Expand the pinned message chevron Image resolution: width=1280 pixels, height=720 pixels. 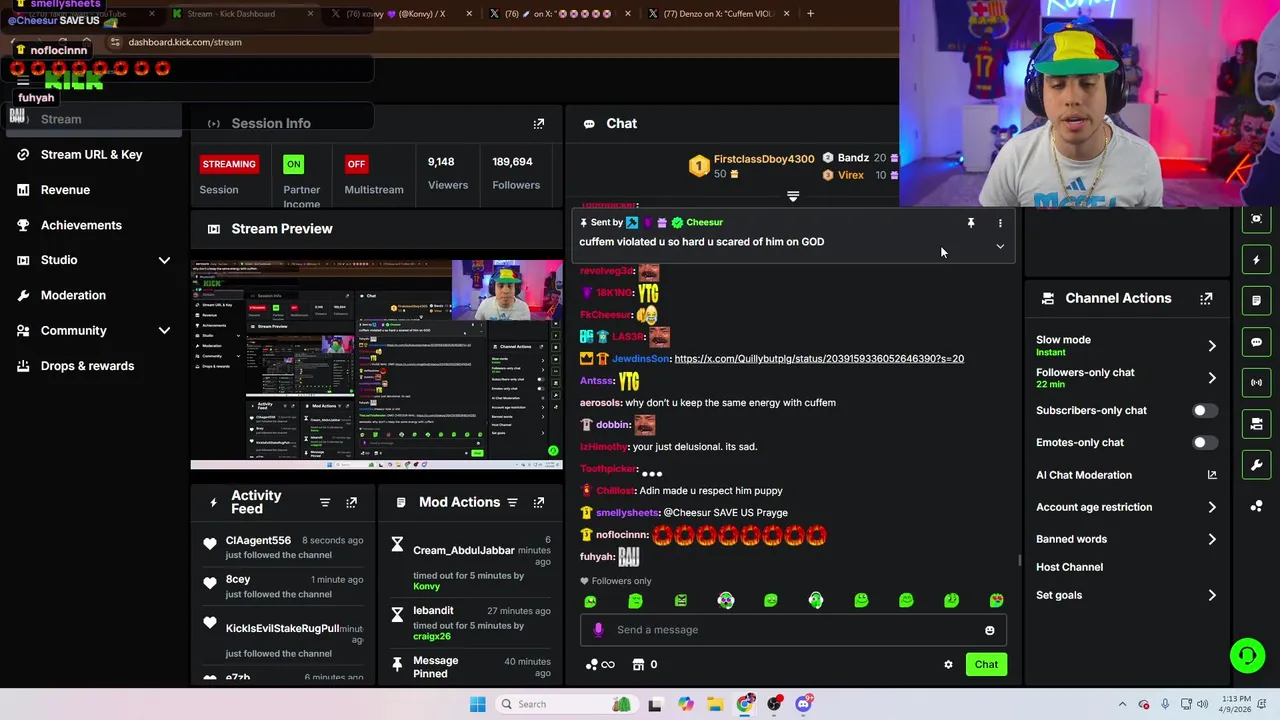click(x=1000, y=246)
